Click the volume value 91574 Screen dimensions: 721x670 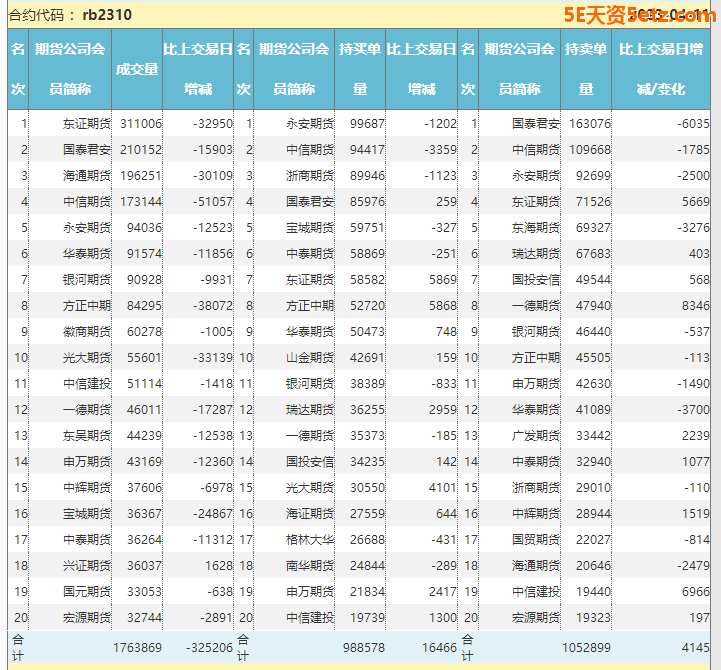(144, 253)
